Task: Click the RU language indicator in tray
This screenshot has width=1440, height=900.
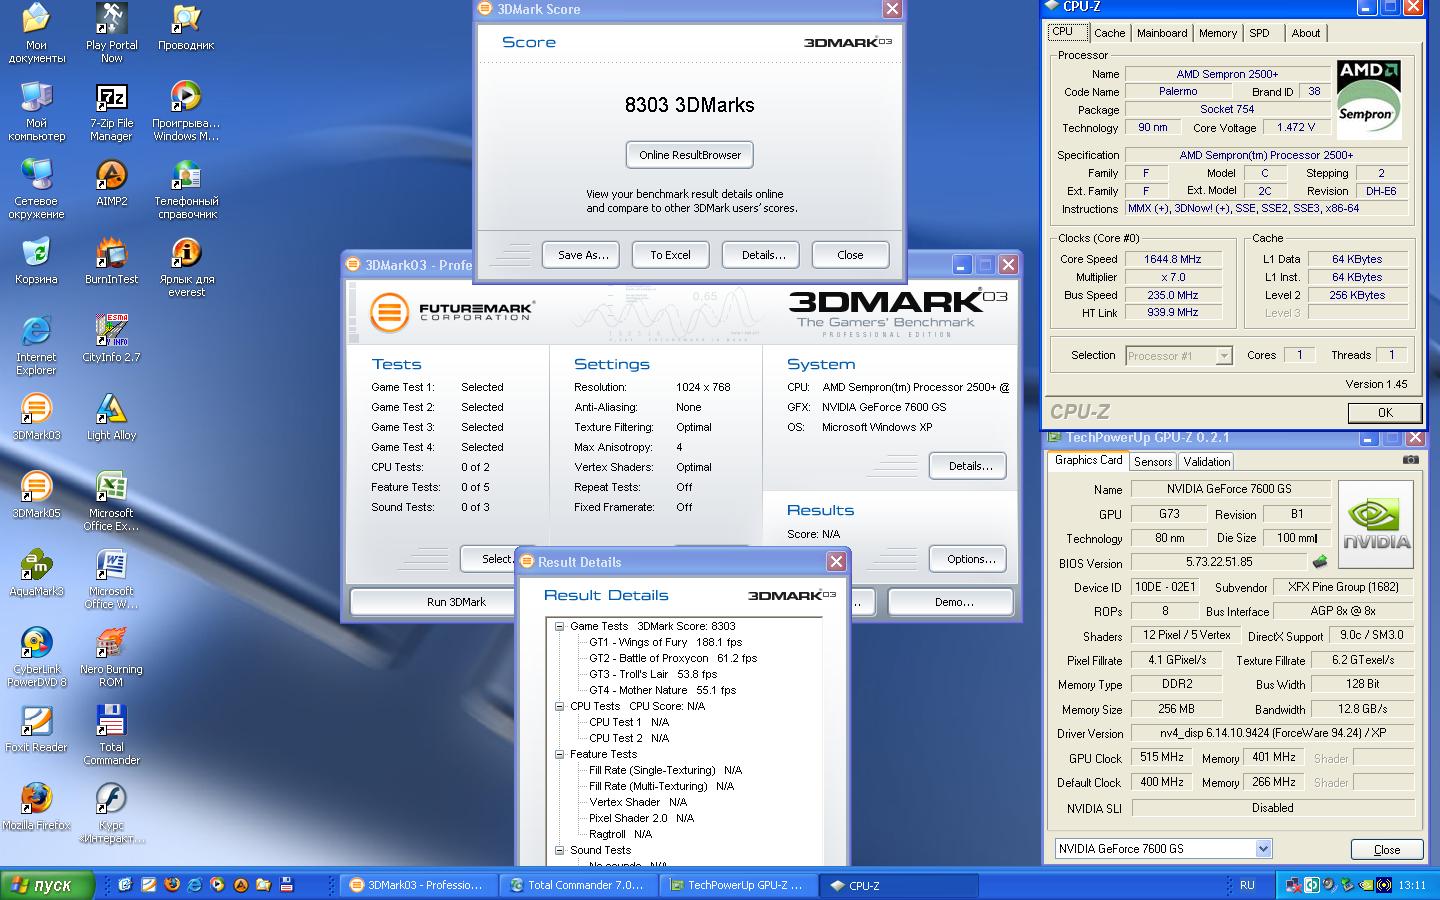Action: [1247, 885]
